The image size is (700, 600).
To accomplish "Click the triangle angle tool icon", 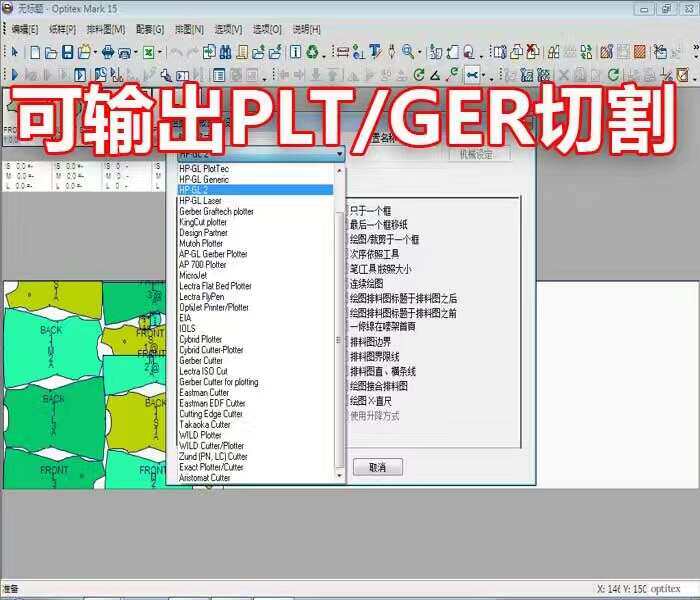I will [435, 75].
